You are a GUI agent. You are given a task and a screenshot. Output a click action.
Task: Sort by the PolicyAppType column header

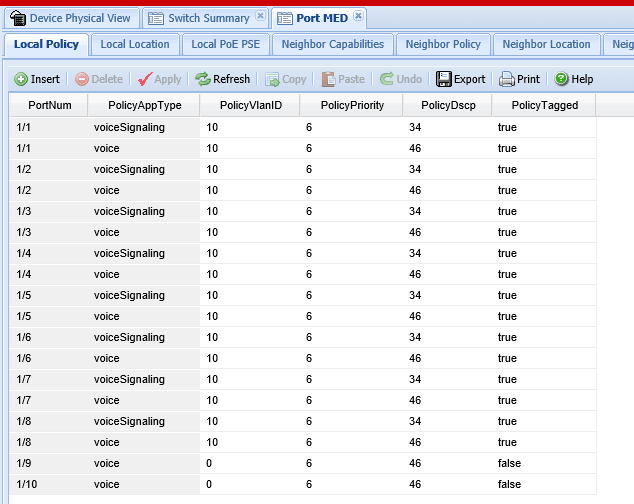144,105
